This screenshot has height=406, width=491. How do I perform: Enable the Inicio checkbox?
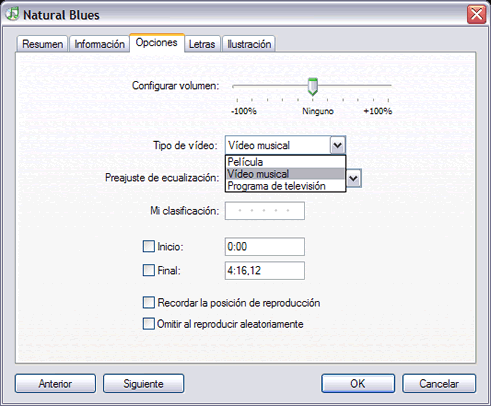point(149,246)
